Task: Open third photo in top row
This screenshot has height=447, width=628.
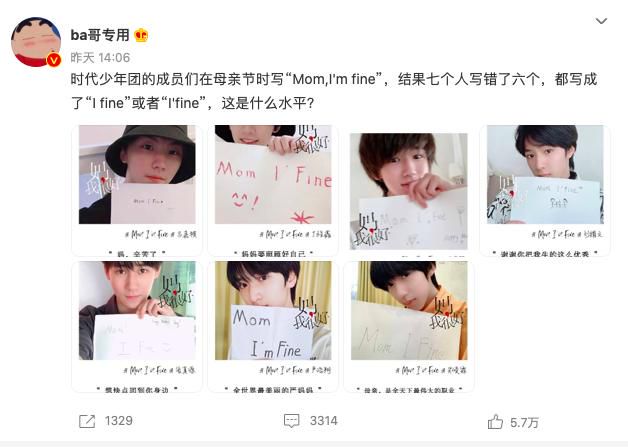Action: tap(409, 191)
